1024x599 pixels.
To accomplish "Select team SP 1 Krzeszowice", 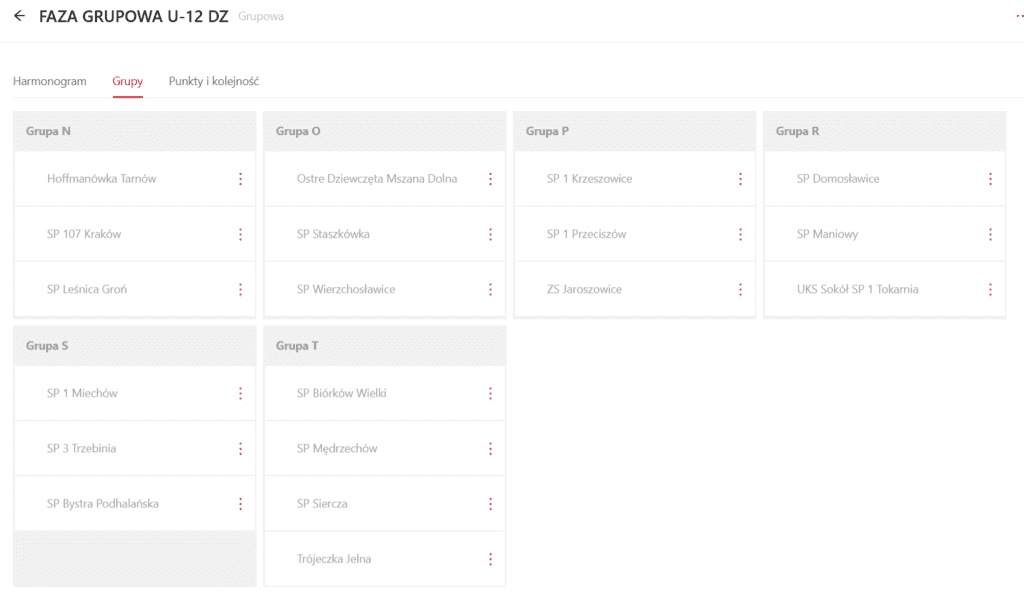I will click(x=589, y=179).
